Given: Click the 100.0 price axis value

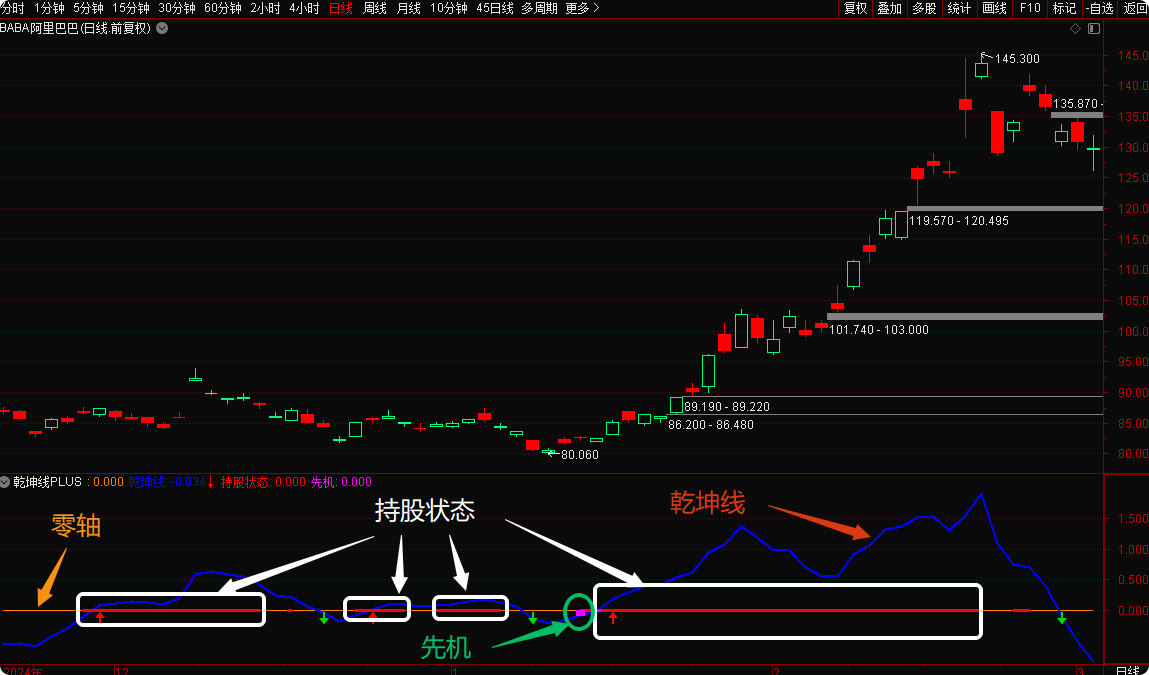Looking at the screenshot, I should click(x=1133, y=331).
